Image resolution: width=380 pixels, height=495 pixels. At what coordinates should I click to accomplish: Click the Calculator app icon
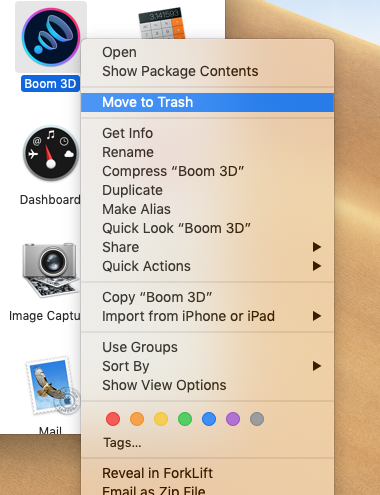coord(161,23)
